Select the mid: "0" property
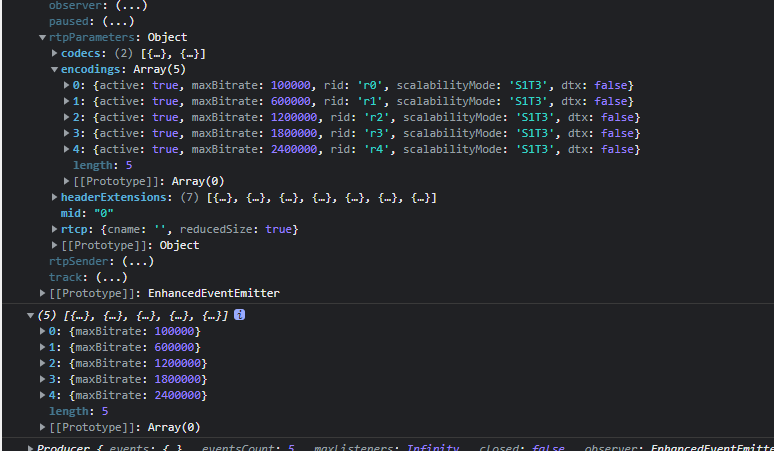The height and width of the screenshot is (451, 774). [x=87, y=213]
